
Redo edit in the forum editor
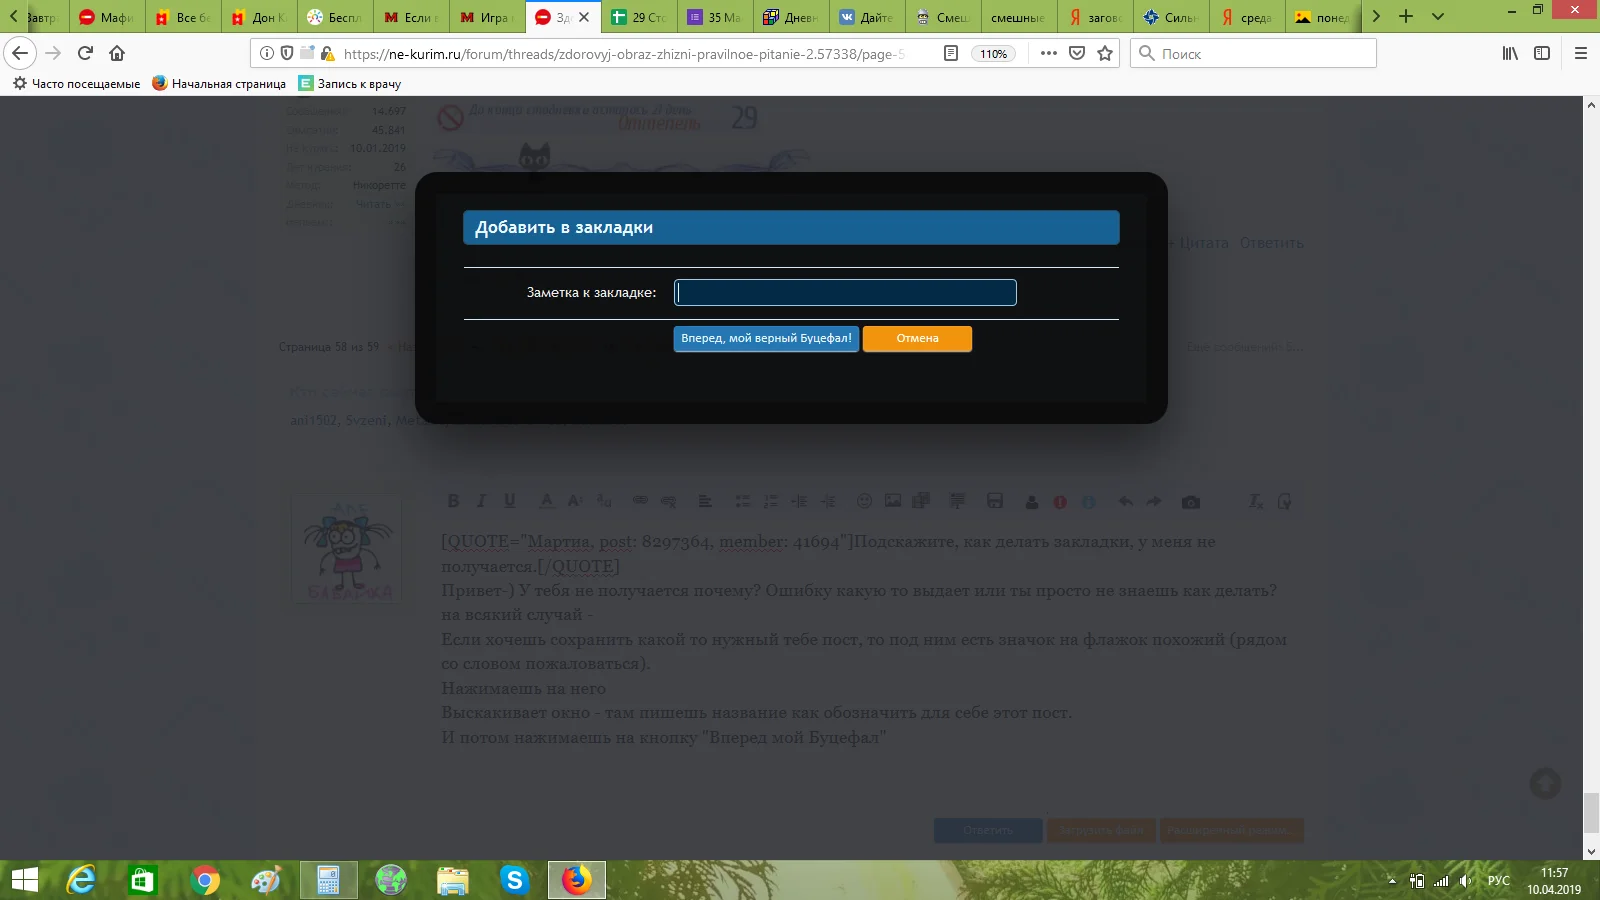[x=1154, y=501]
